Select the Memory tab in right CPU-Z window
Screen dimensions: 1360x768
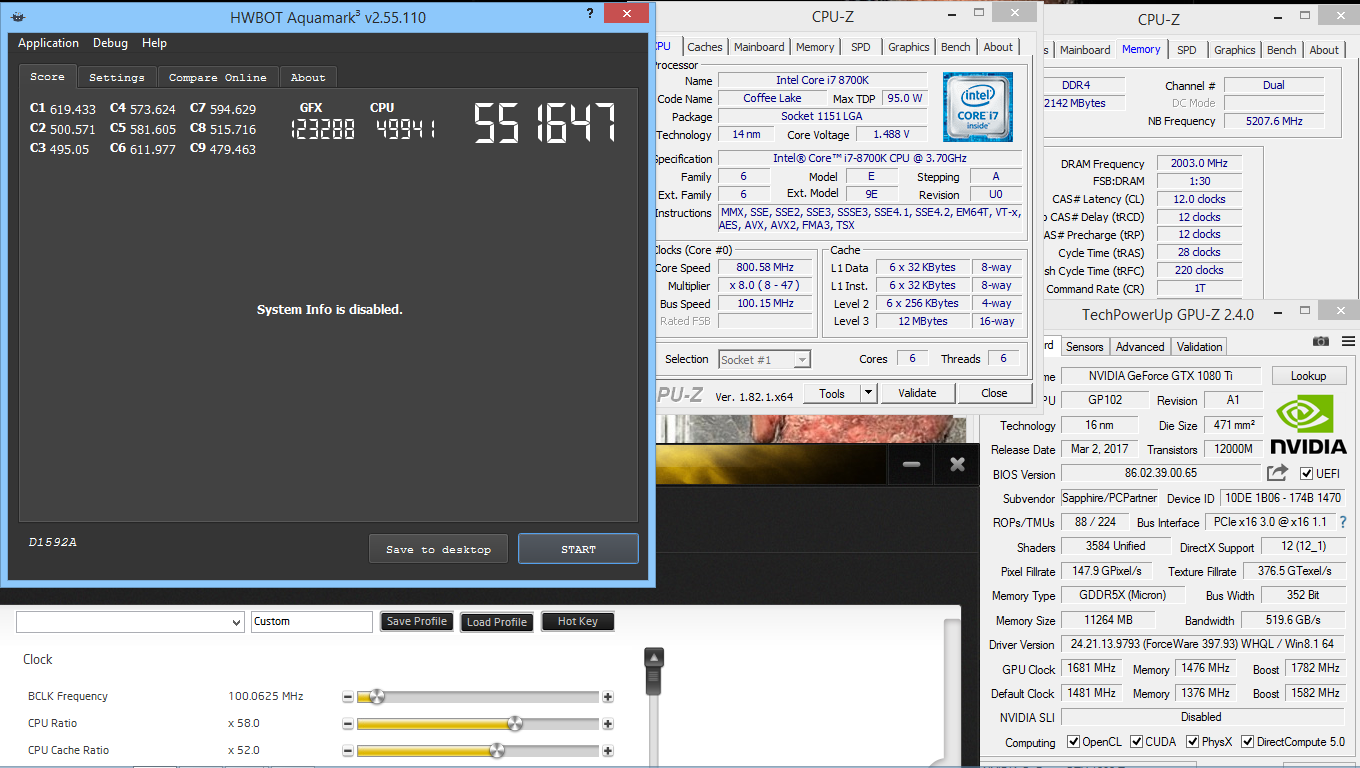point(1141,49)
